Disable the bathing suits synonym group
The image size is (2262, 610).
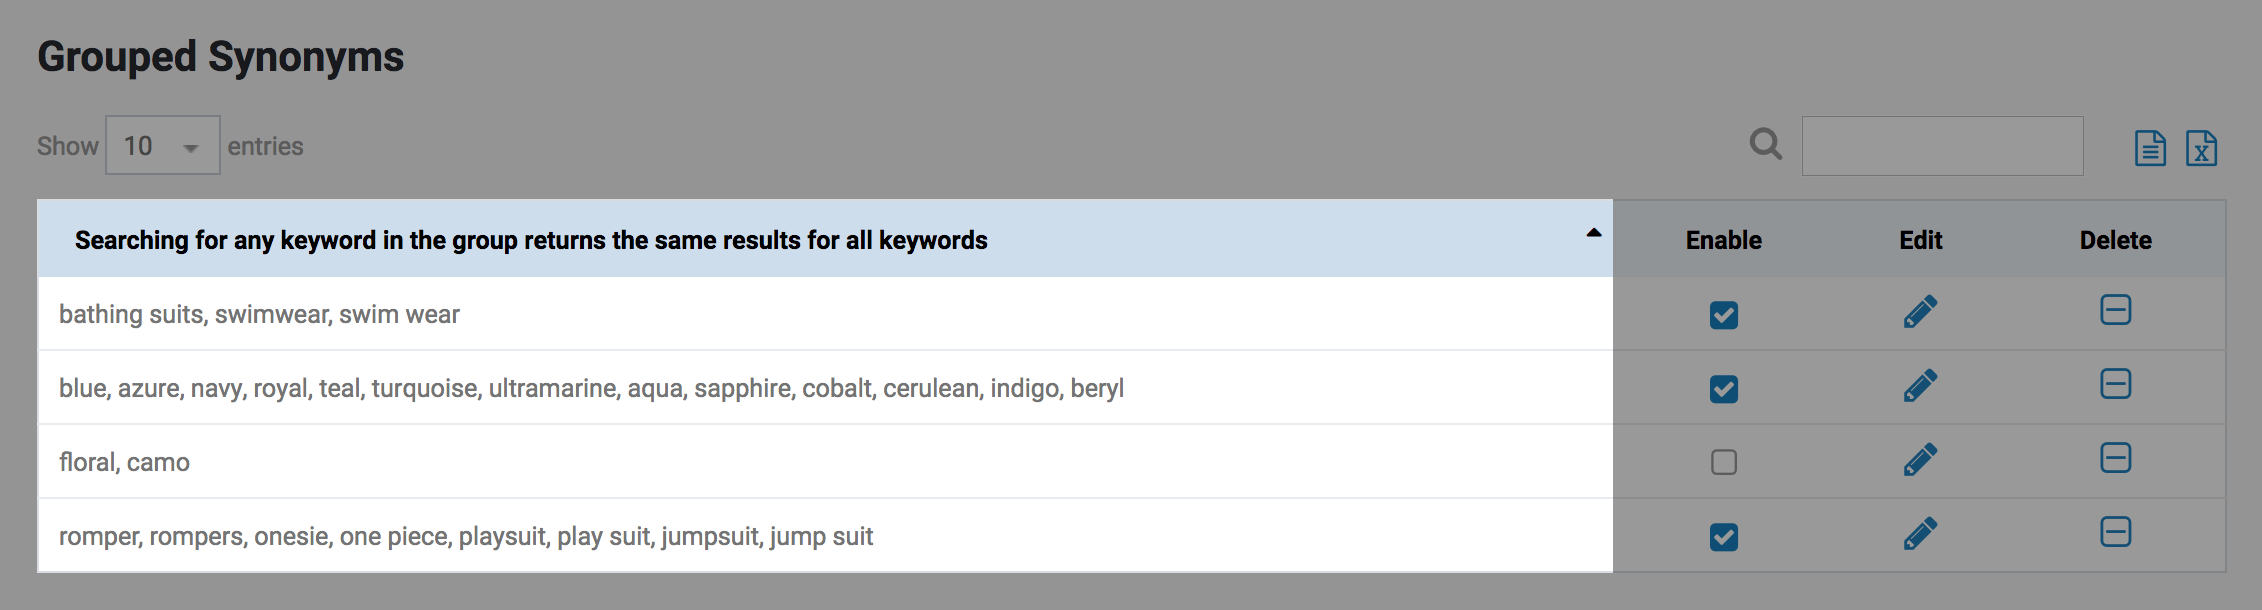(1724, 315)
